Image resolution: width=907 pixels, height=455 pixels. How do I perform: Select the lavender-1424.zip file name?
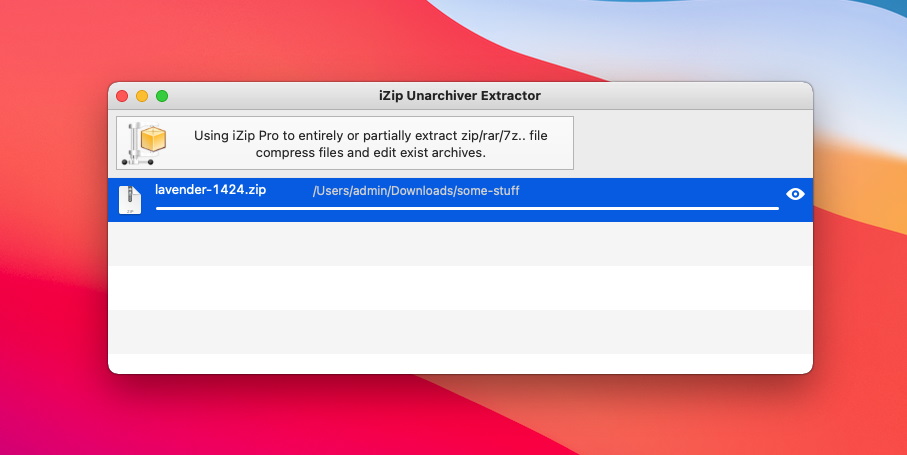point(211,190)
